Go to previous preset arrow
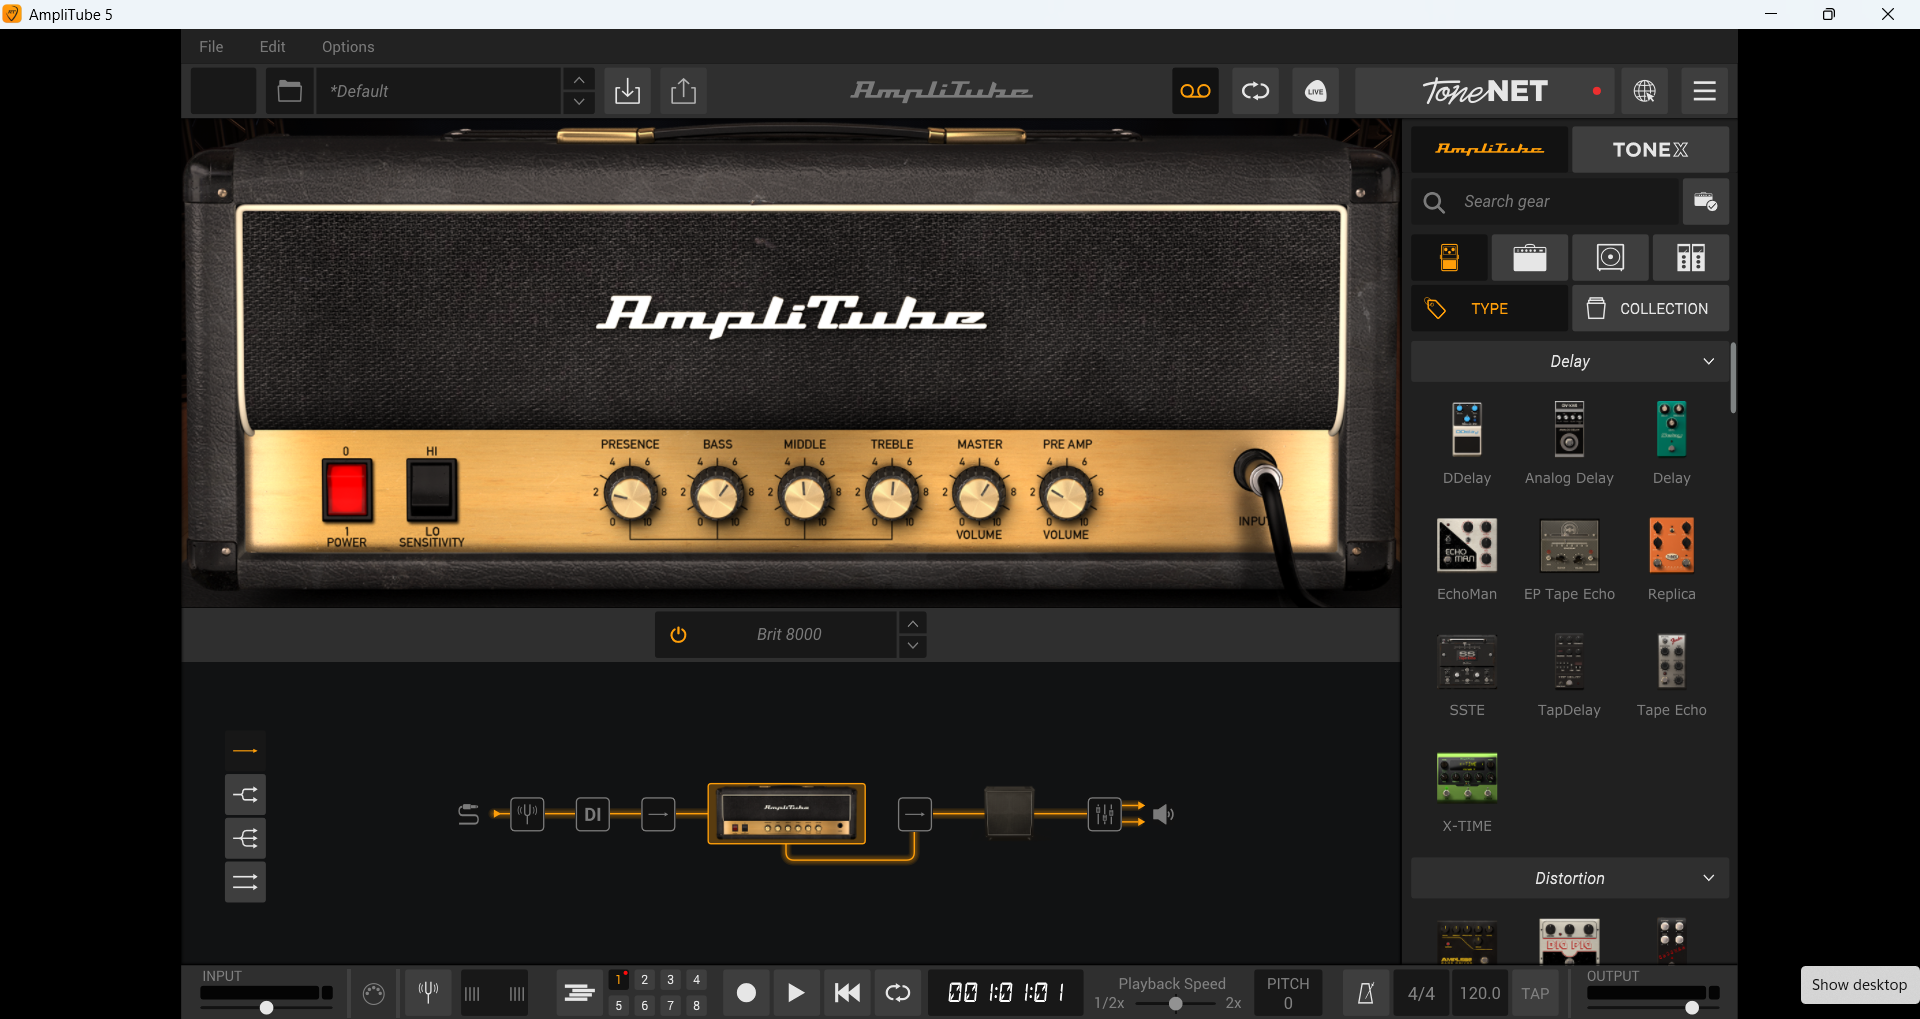This screenshot has height=1019, width=1920. (x=579, y=80)
